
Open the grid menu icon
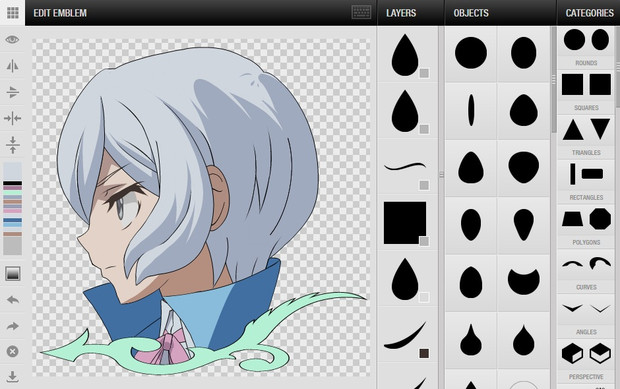(x=13, y=13)
